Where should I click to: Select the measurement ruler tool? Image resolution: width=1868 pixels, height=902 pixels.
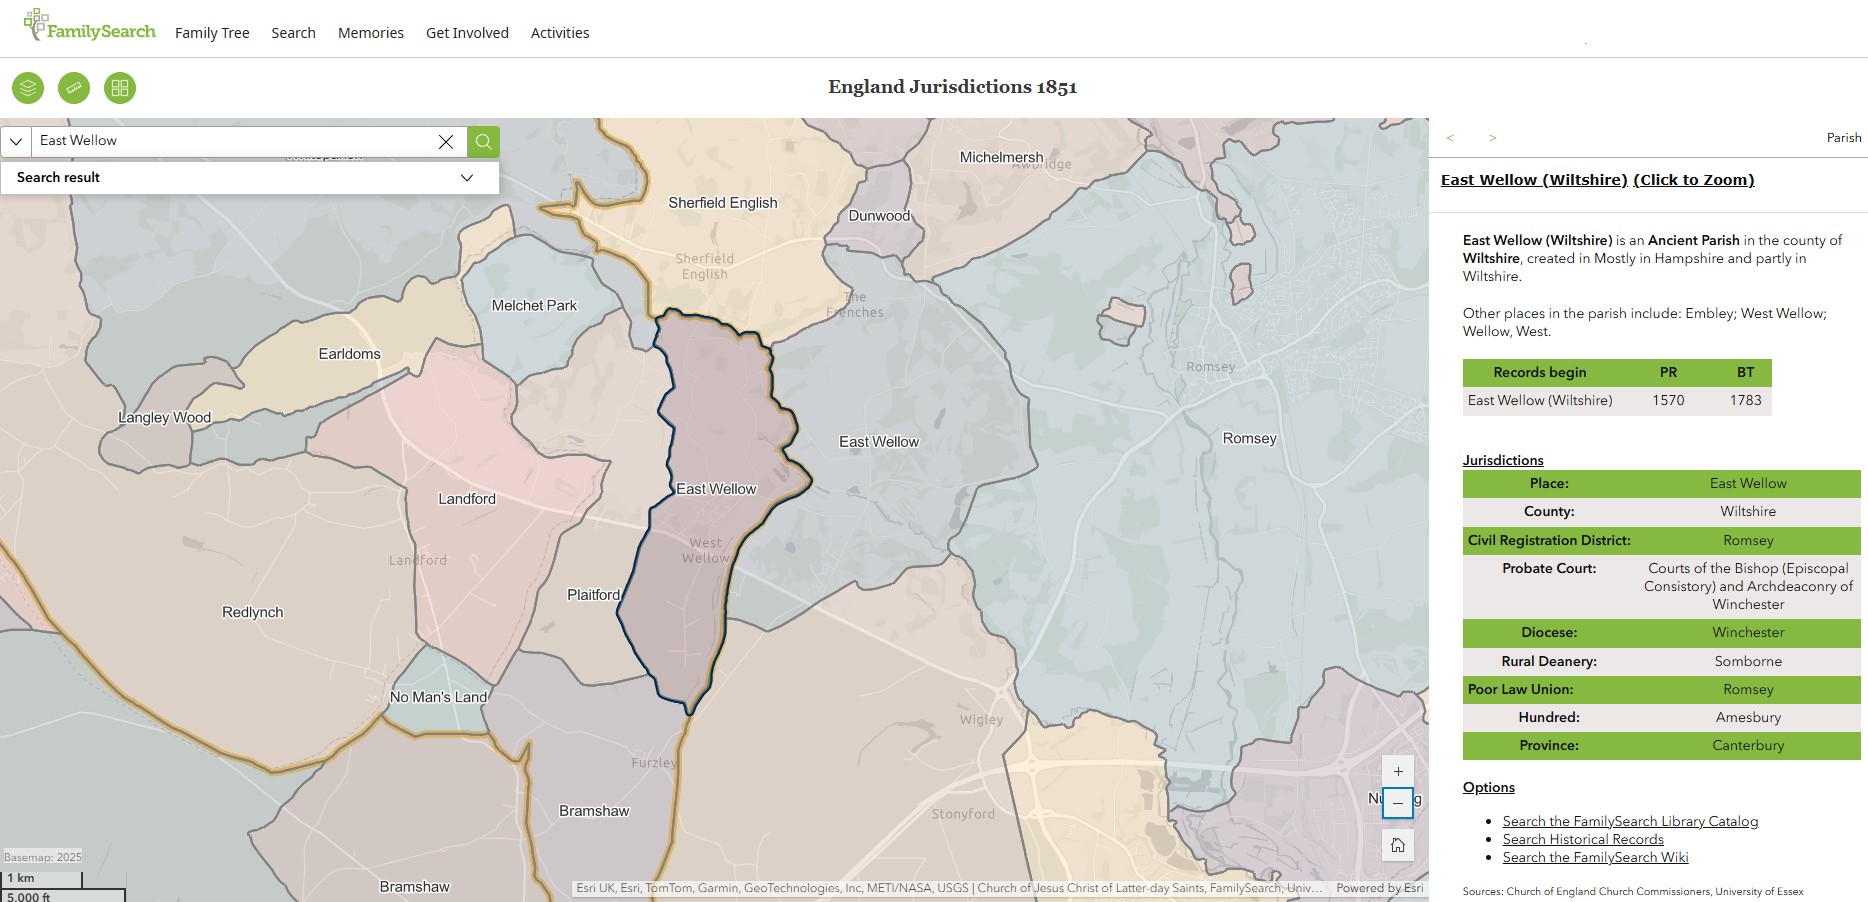tap(74, 88)
